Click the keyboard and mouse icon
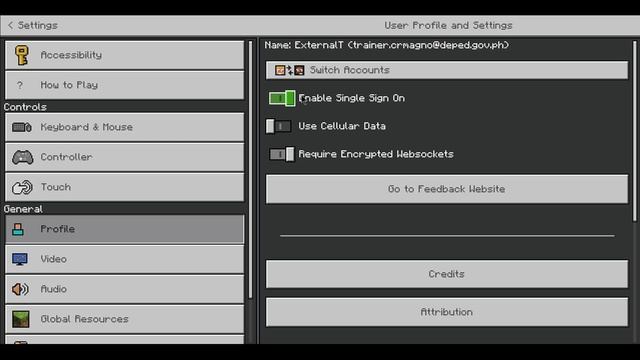 click(x=22, y=127)
